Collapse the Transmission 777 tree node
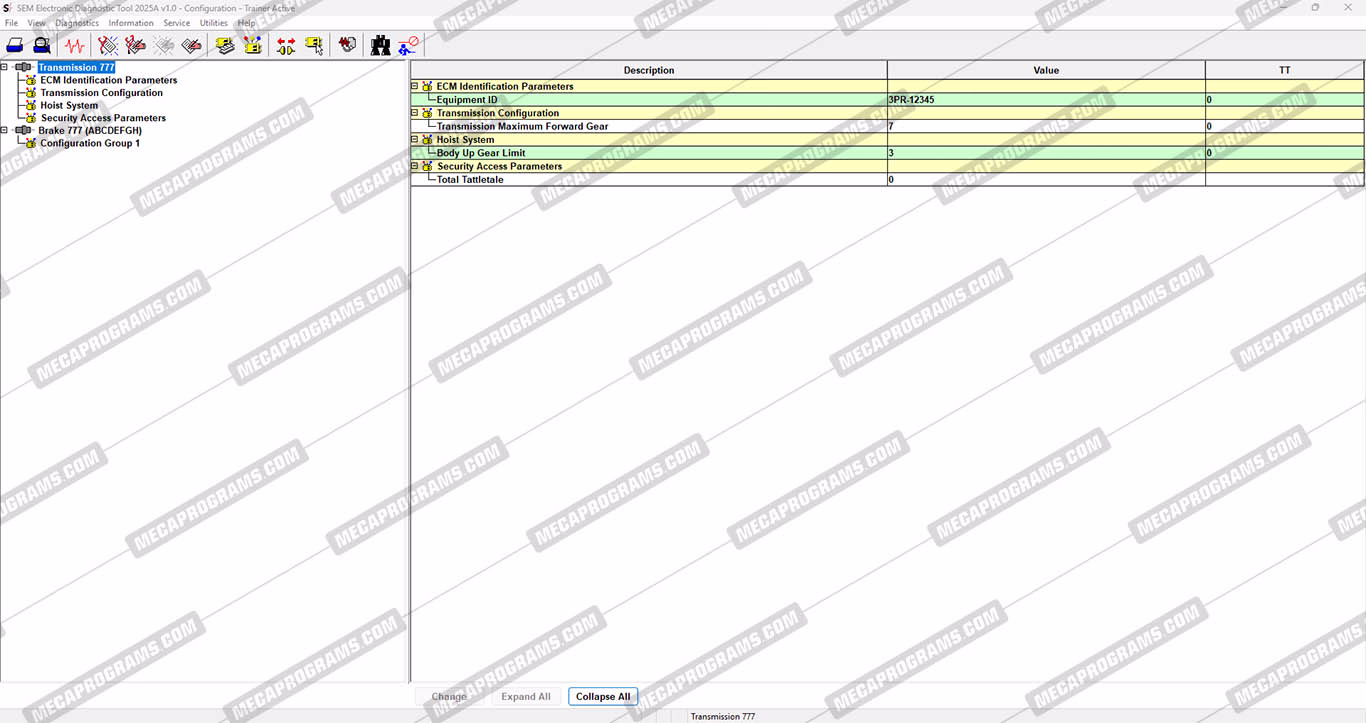The width and height of the screenshot is (1366, 723). click(x=4, y=68)
